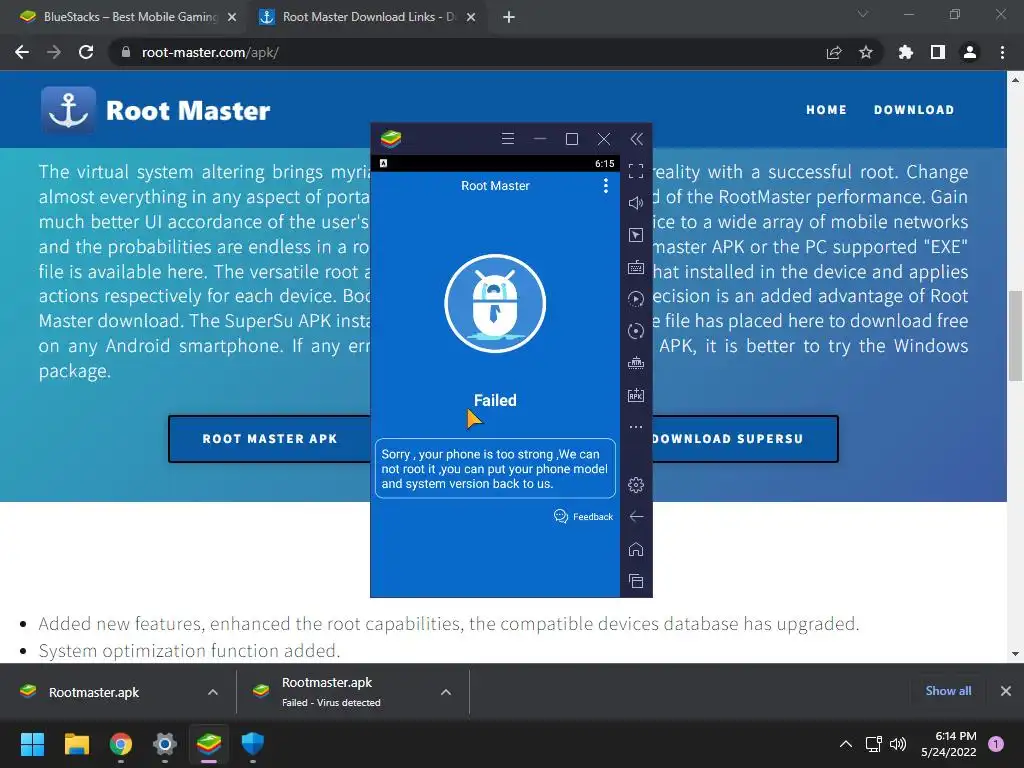The image size is (1024, 768).
Task: Open BlueStacks settings gear in sidebar
Action: [x=635, y=485]
